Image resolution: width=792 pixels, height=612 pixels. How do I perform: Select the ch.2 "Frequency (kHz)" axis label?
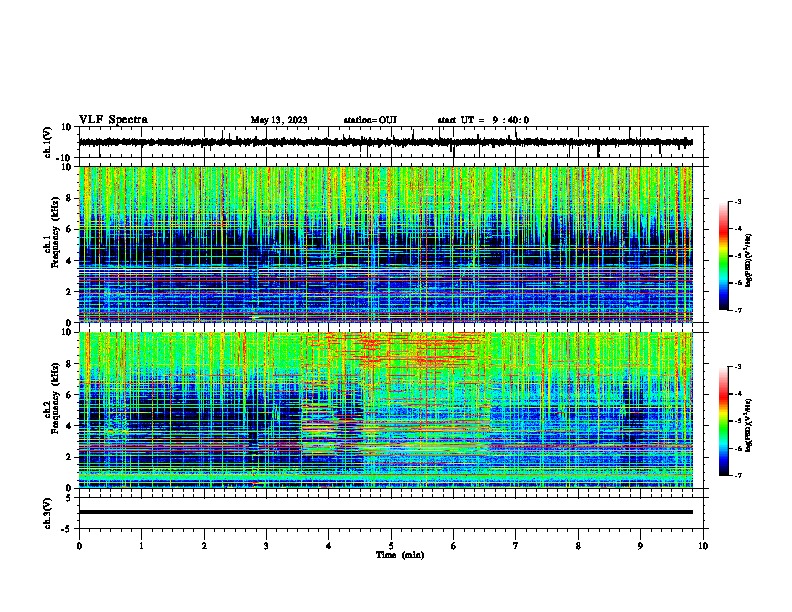pos(55,398)
